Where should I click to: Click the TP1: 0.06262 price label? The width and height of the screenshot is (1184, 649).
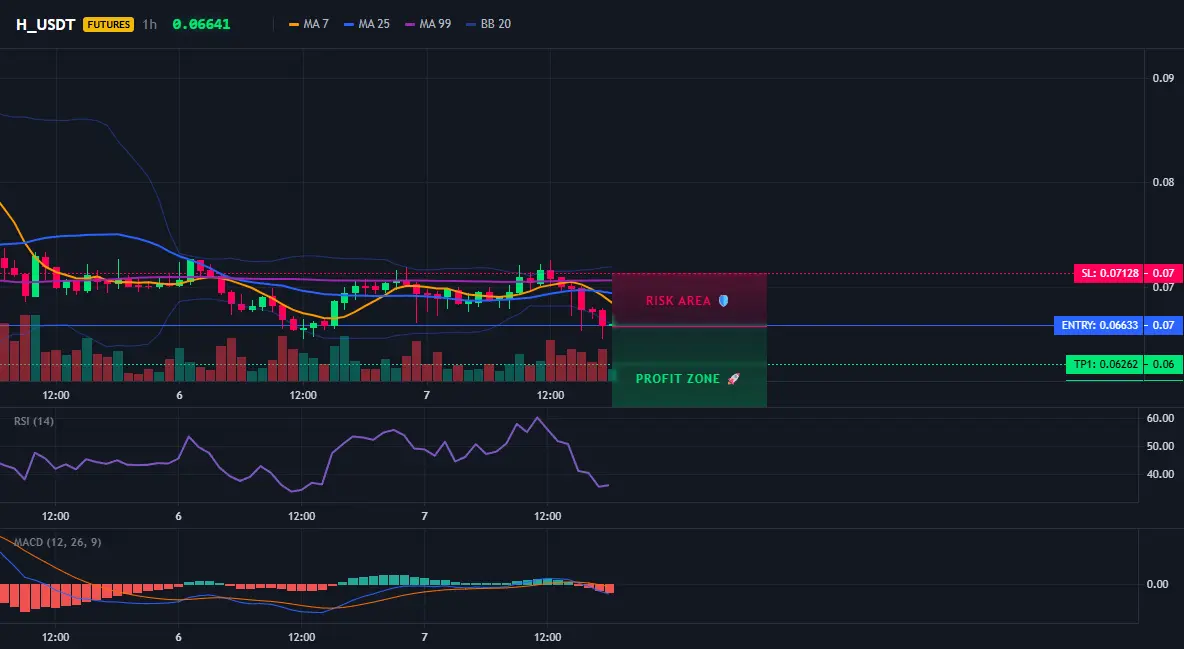(x=1105, y=364)
